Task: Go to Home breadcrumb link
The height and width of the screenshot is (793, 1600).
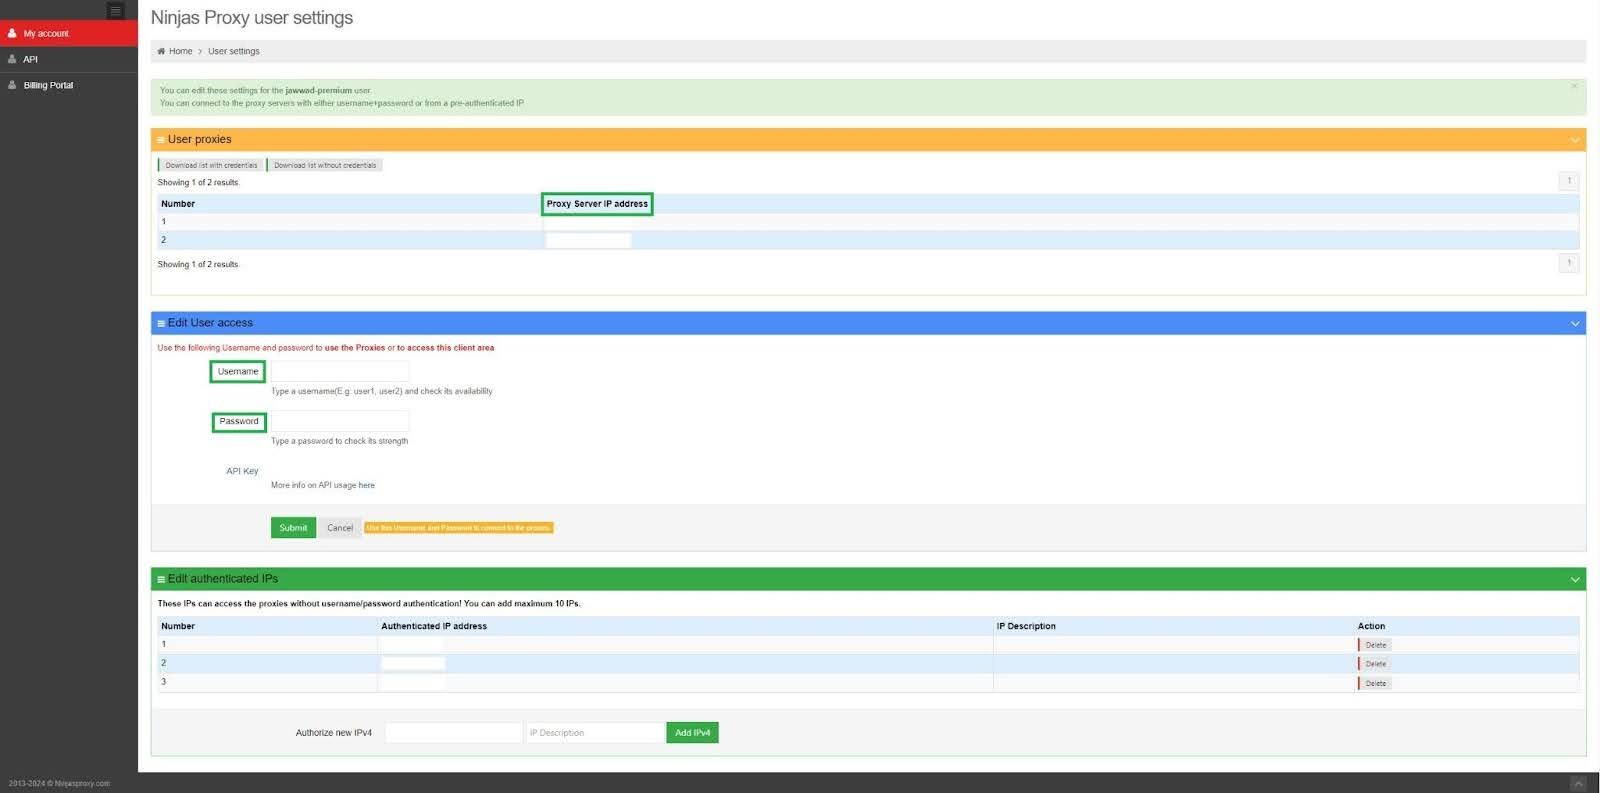Action: click(180, 51)
